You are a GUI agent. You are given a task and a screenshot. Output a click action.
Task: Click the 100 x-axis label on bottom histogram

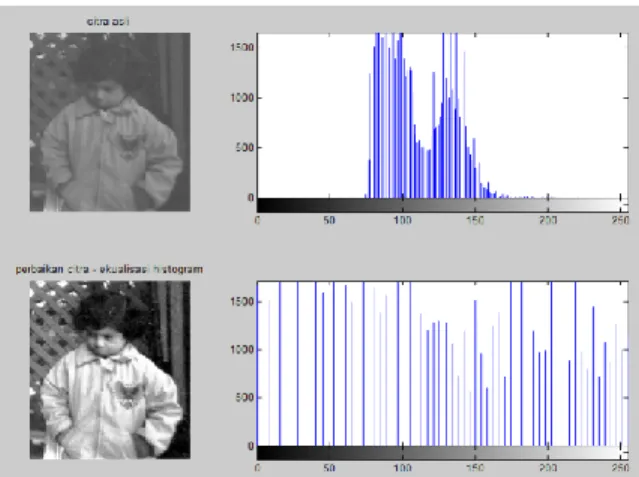pos(402,468)
